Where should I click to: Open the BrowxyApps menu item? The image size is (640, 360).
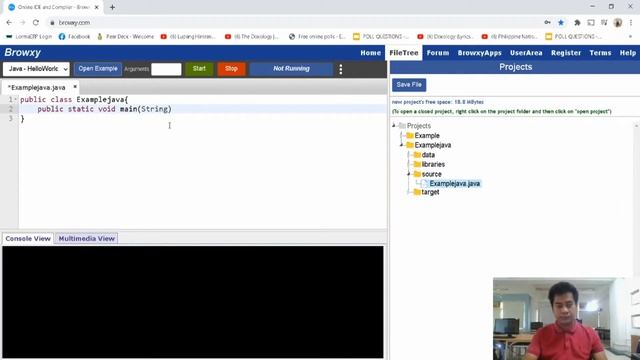click(479, 53)
